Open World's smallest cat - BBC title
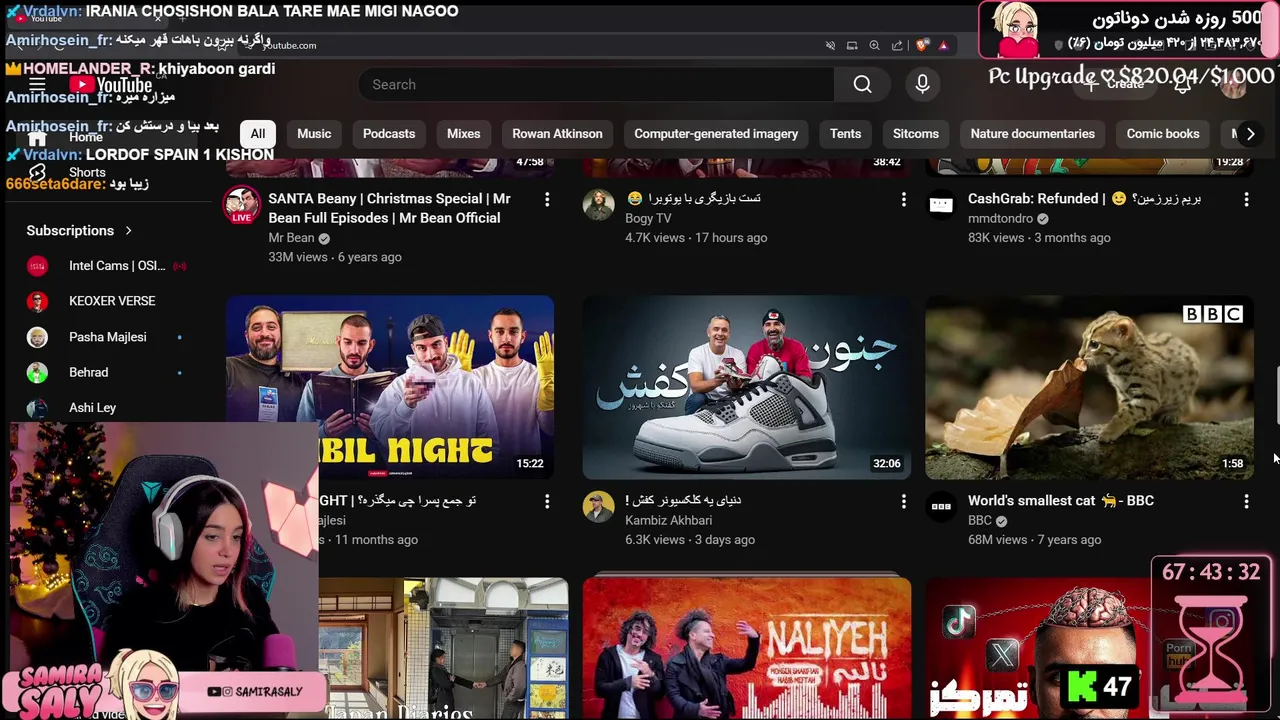Image resolution: width=1280 pixels, height=720 pixels. (x=1061, y=501)
